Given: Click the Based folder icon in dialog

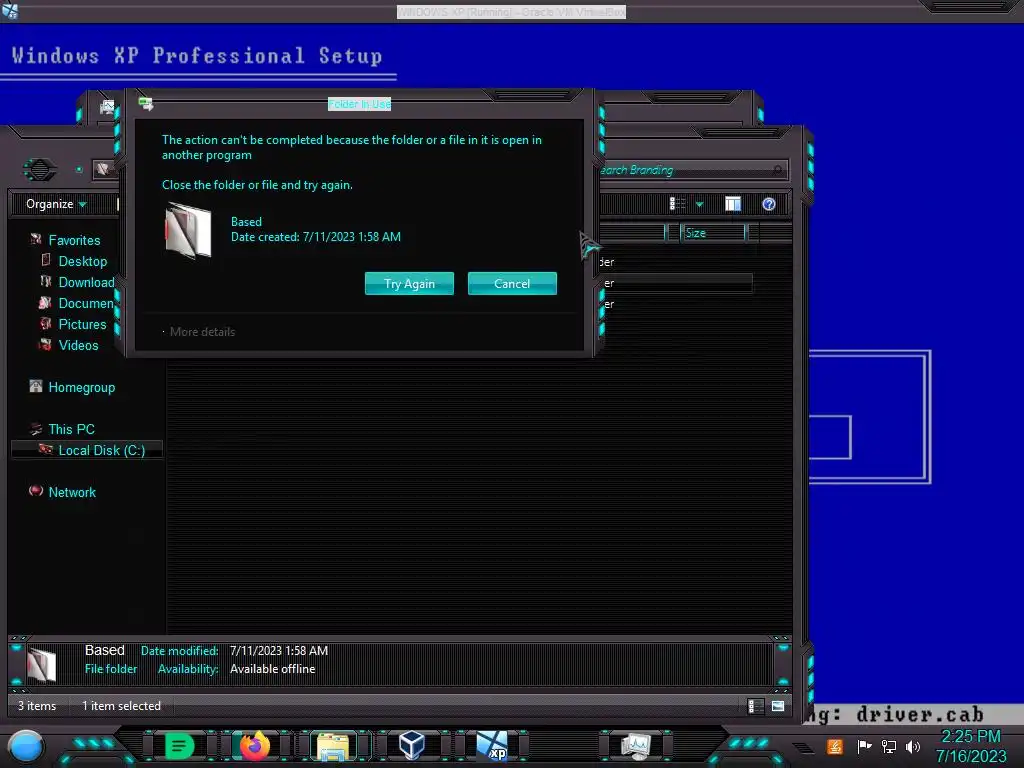Looking at the screenshot, I should tap(189, 231).
